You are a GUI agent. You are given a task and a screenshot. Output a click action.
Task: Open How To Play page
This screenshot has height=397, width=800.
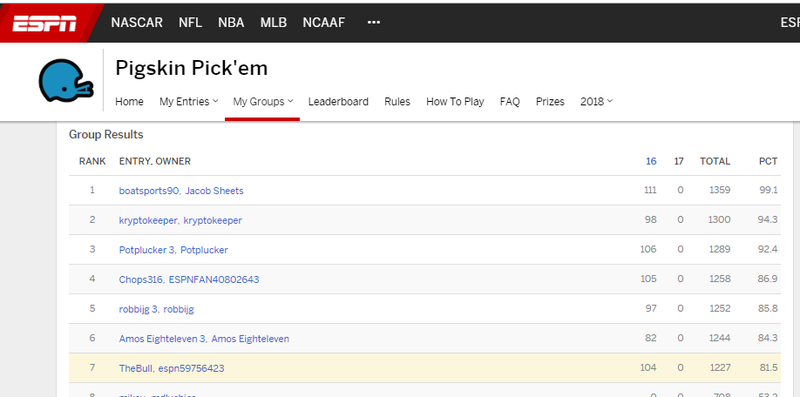455,102
